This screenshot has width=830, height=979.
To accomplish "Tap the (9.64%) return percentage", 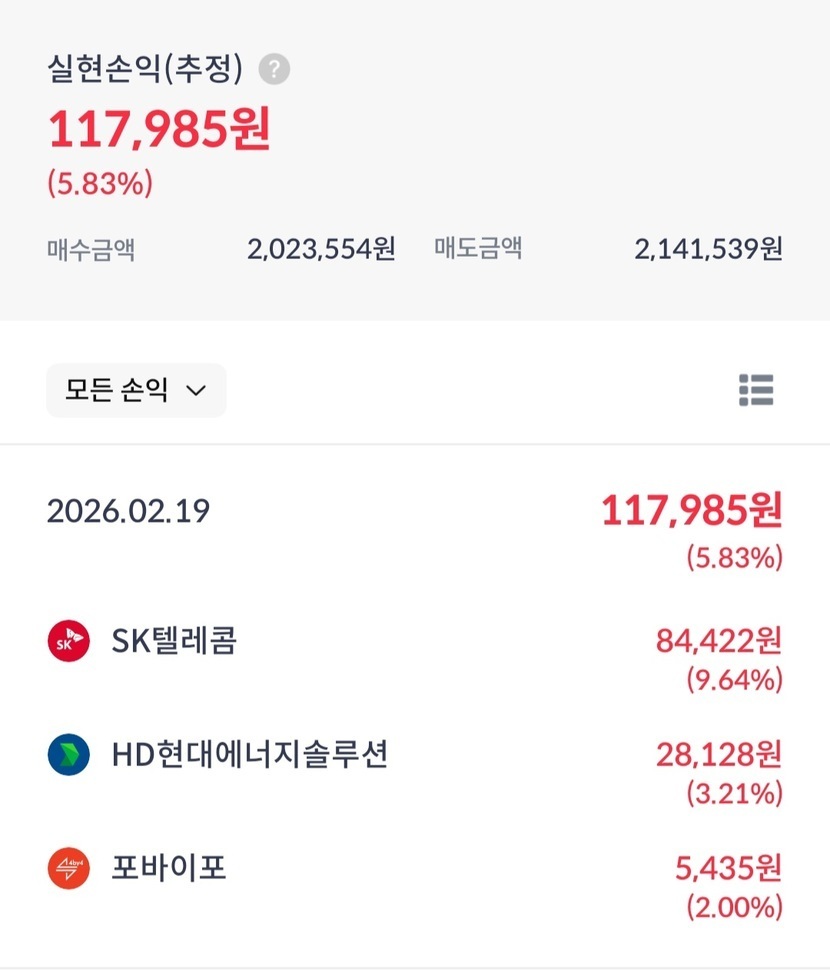I will point(734,680).
